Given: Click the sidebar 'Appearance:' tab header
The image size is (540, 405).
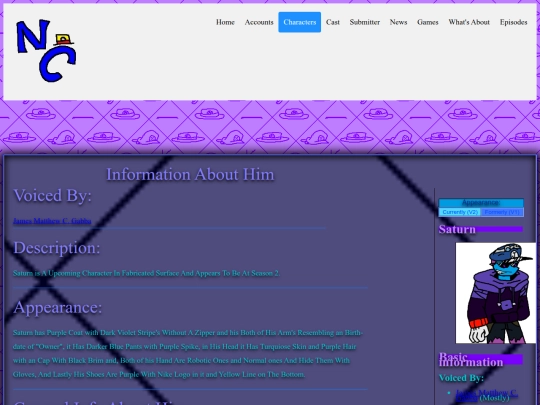Looking at the screenshot, I should click(x=481, y=203).
